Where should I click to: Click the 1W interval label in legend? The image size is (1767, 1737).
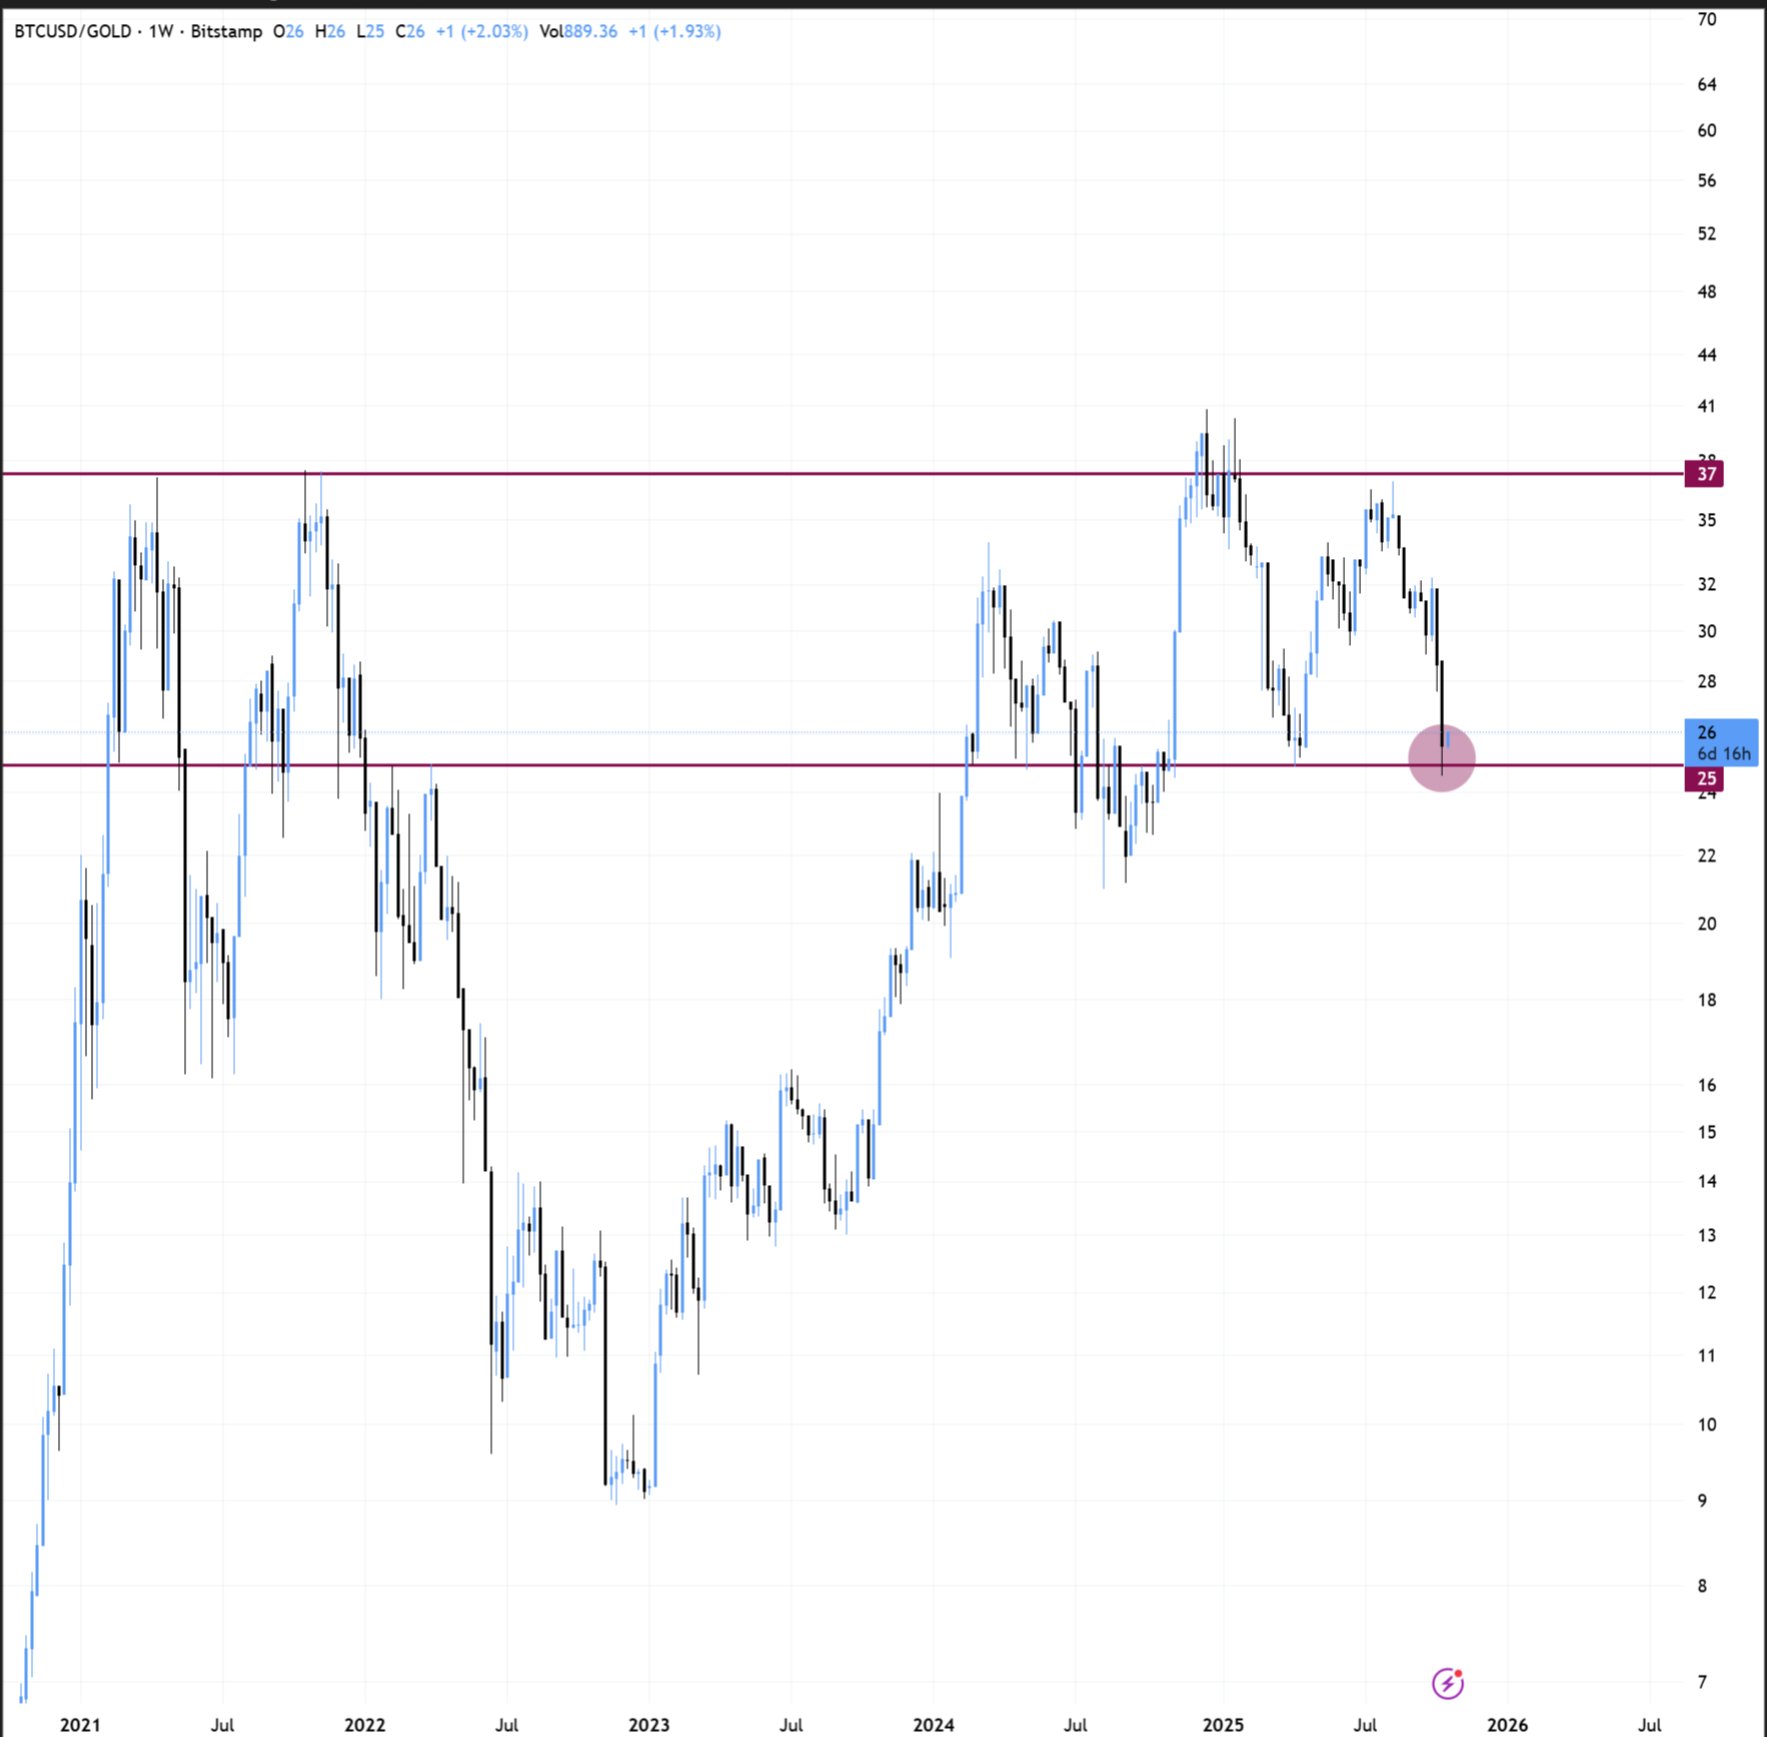(x=160, y=32)
